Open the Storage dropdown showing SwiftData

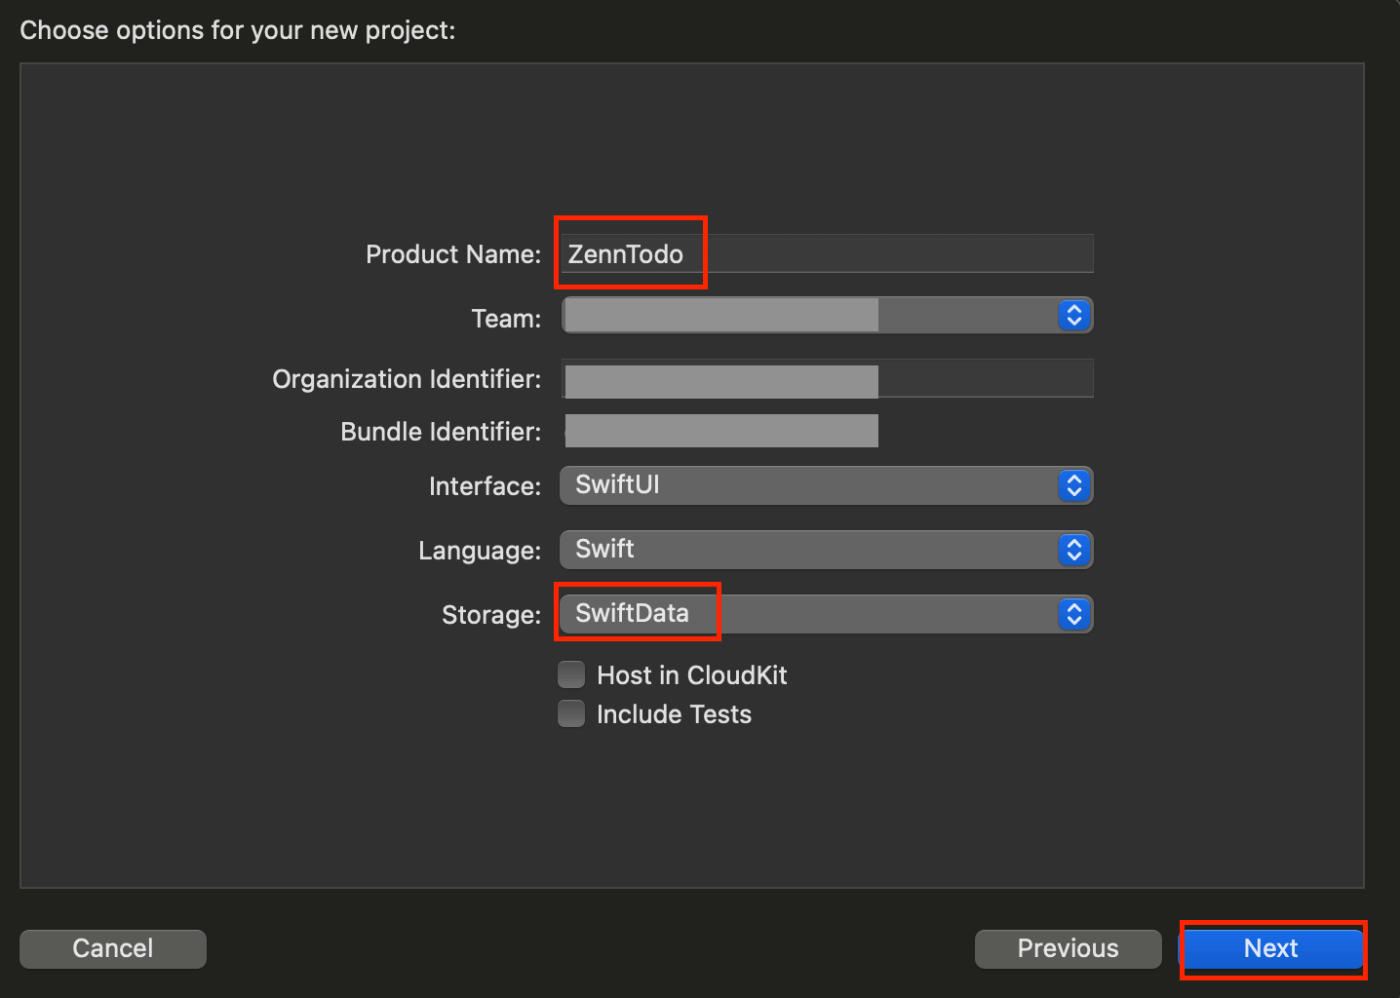[x=827, y=614]
